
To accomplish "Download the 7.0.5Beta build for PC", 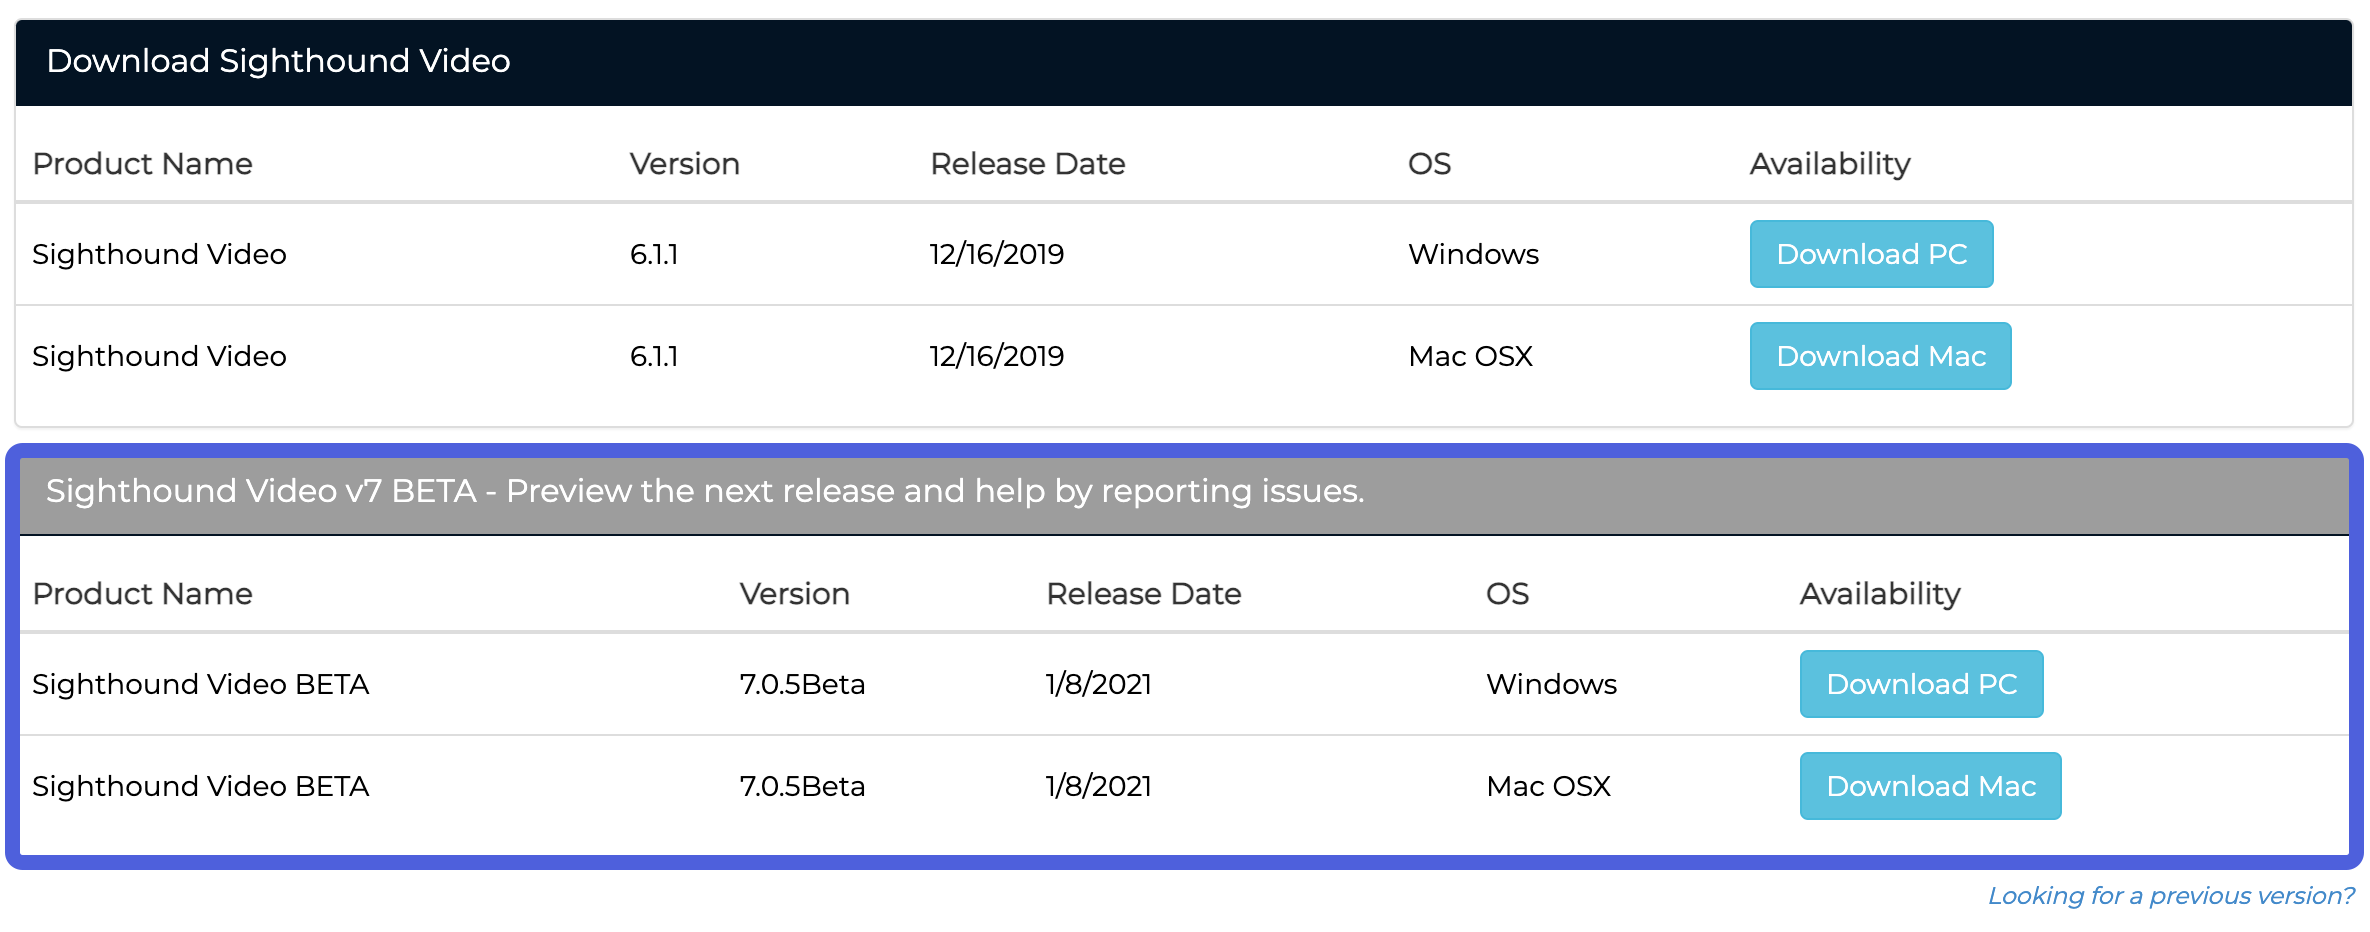I will [x=1921, y=684].
